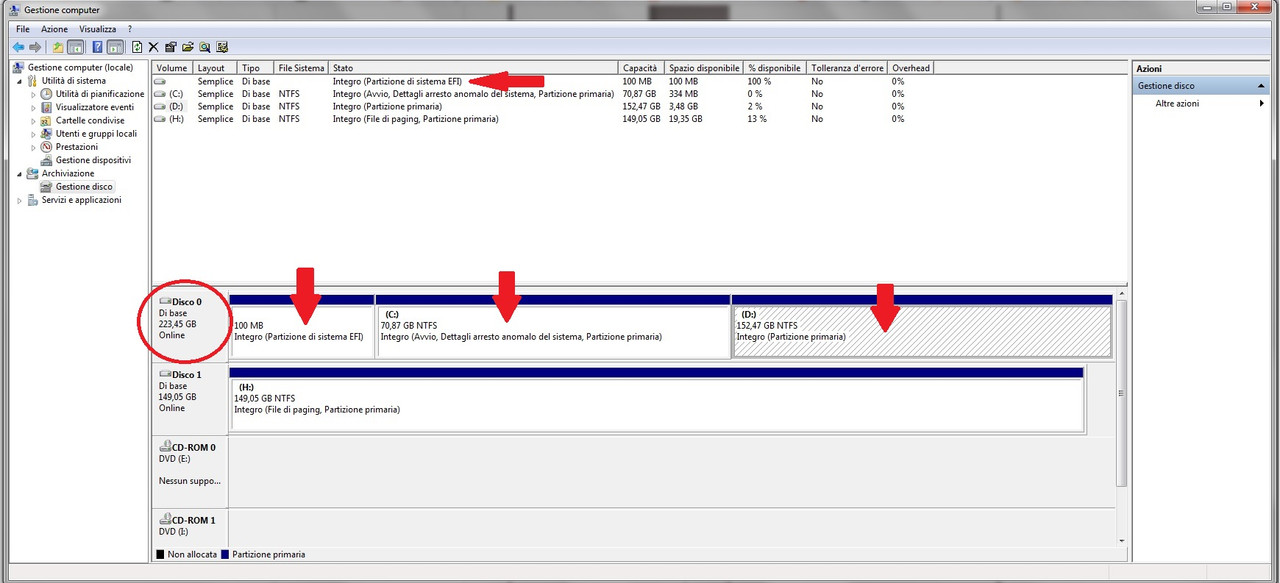Select the H: volume drive icon in list
This screenshot has height=583, width=1280.
pyautogui.click(x=160, y=119)
